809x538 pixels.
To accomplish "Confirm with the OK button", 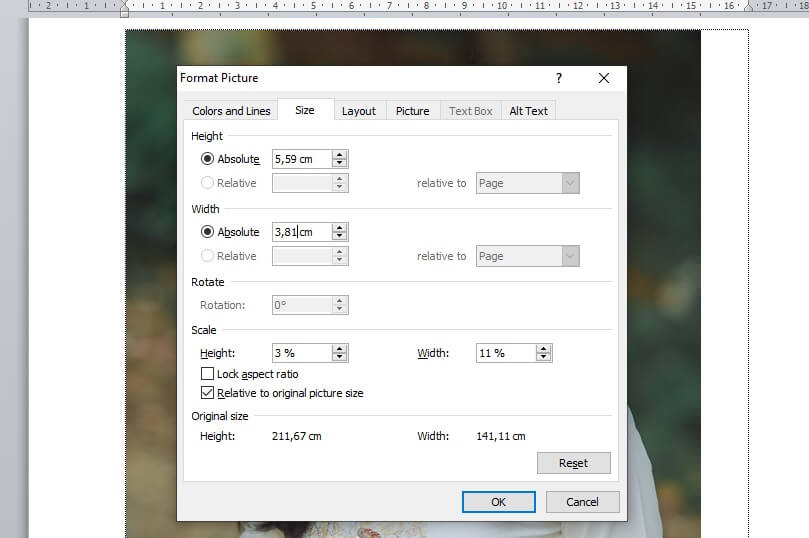I will click(x=498, y=502).
